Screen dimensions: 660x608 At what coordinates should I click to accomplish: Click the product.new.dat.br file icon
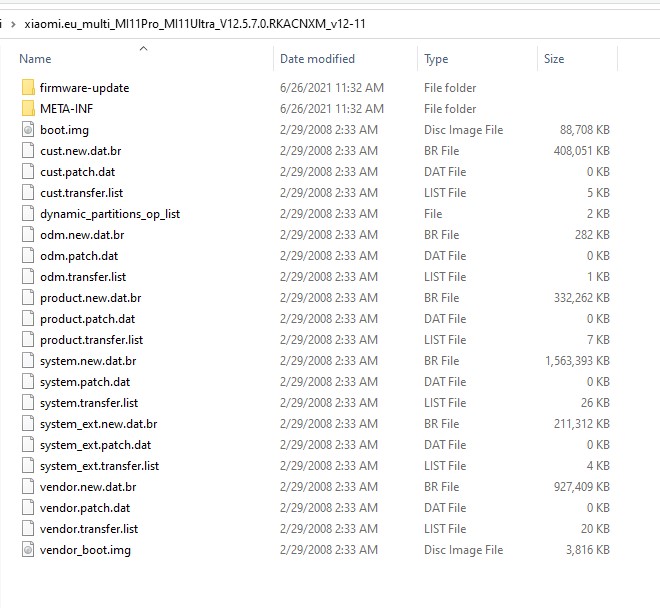[28, 298]
